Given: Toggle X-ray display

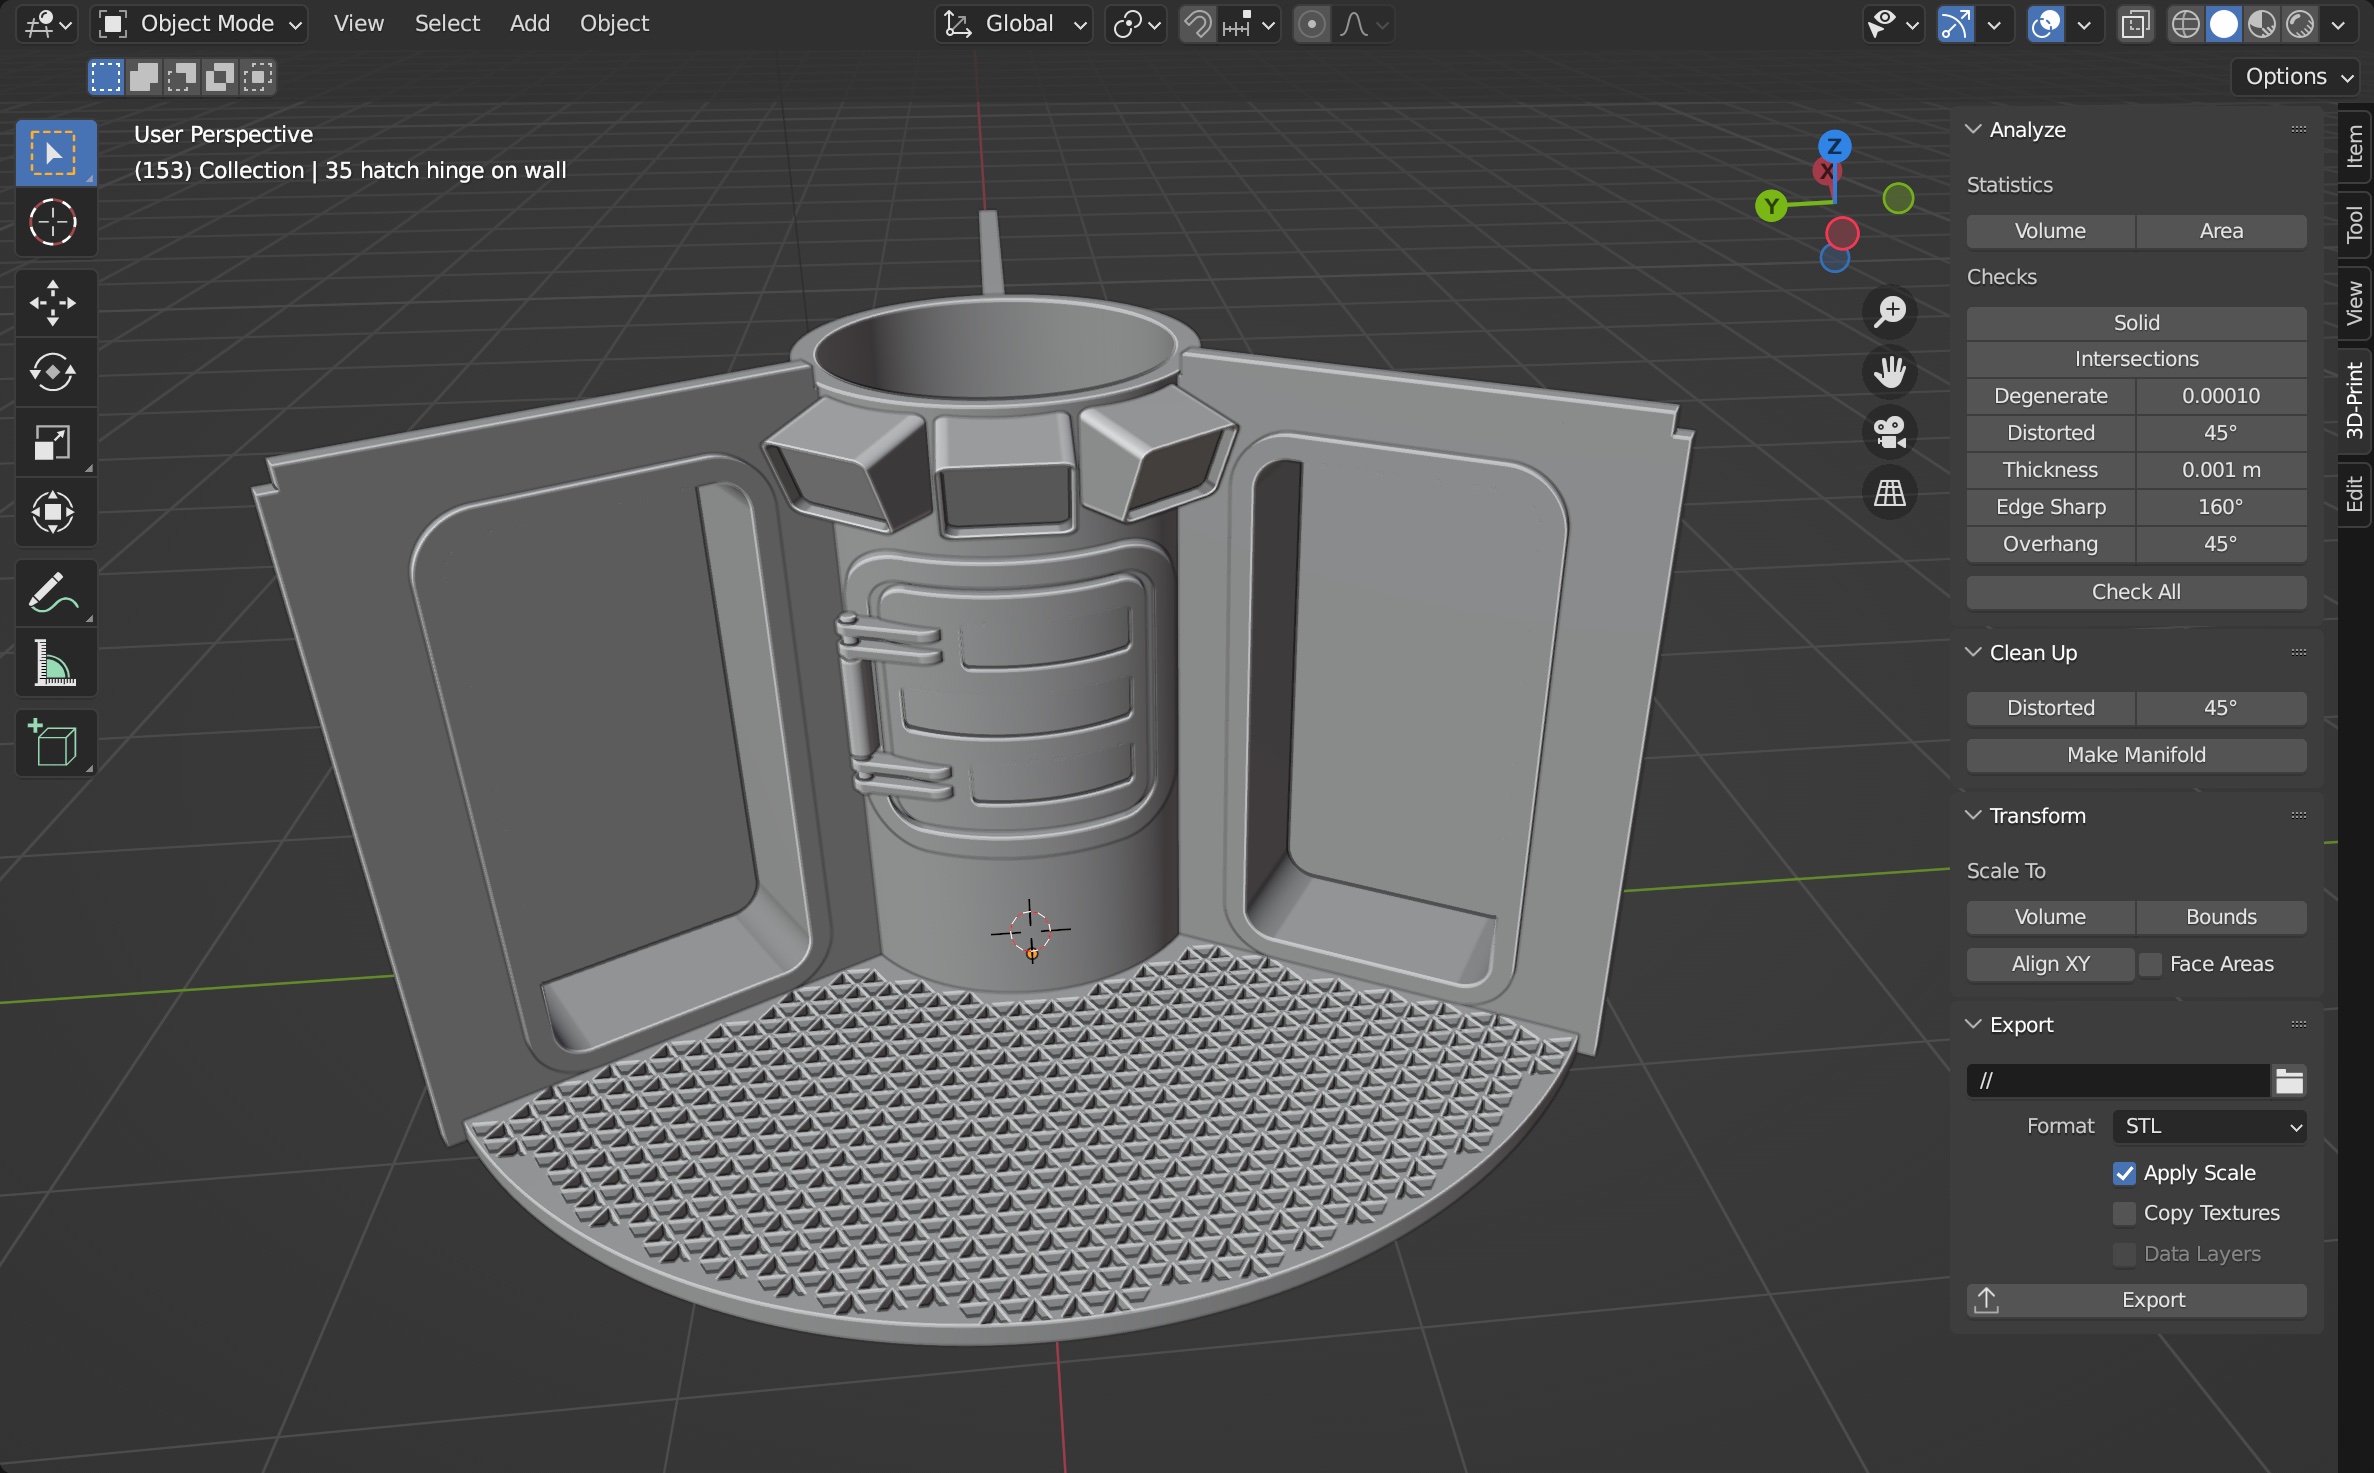Looking at the screenshot, I should click(x=2135, y=24).
